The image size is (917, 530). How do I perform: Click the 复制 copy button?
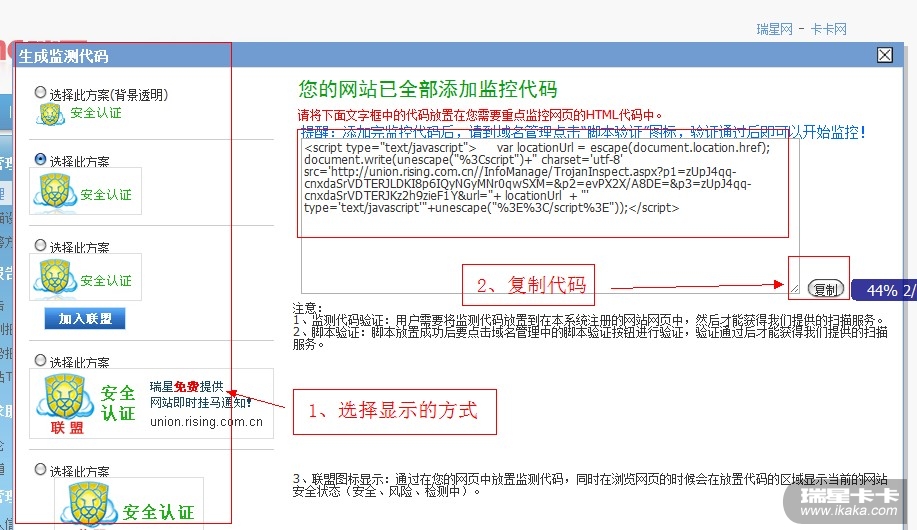click(826, 289)
